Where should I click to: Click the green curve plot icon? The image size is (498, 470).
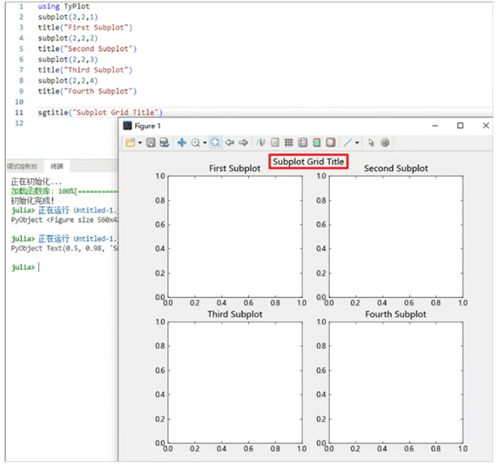pyautogui.click(x=261, y=143)
